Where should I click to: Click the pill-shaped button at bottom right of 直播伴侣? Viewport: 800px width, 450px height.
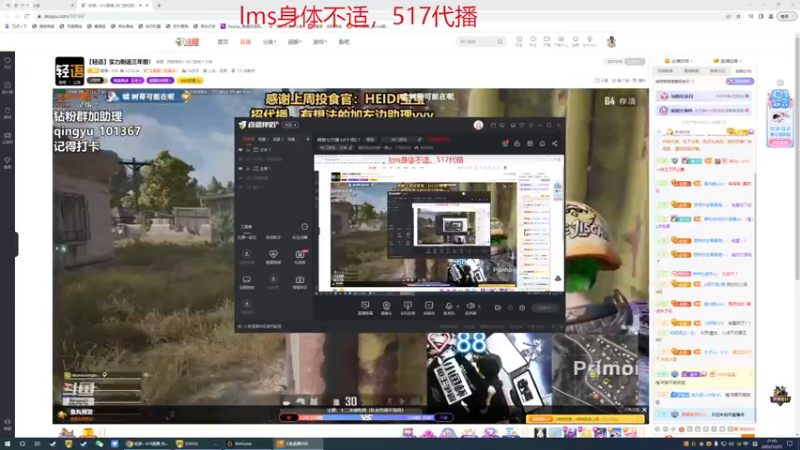click(544, 308)
